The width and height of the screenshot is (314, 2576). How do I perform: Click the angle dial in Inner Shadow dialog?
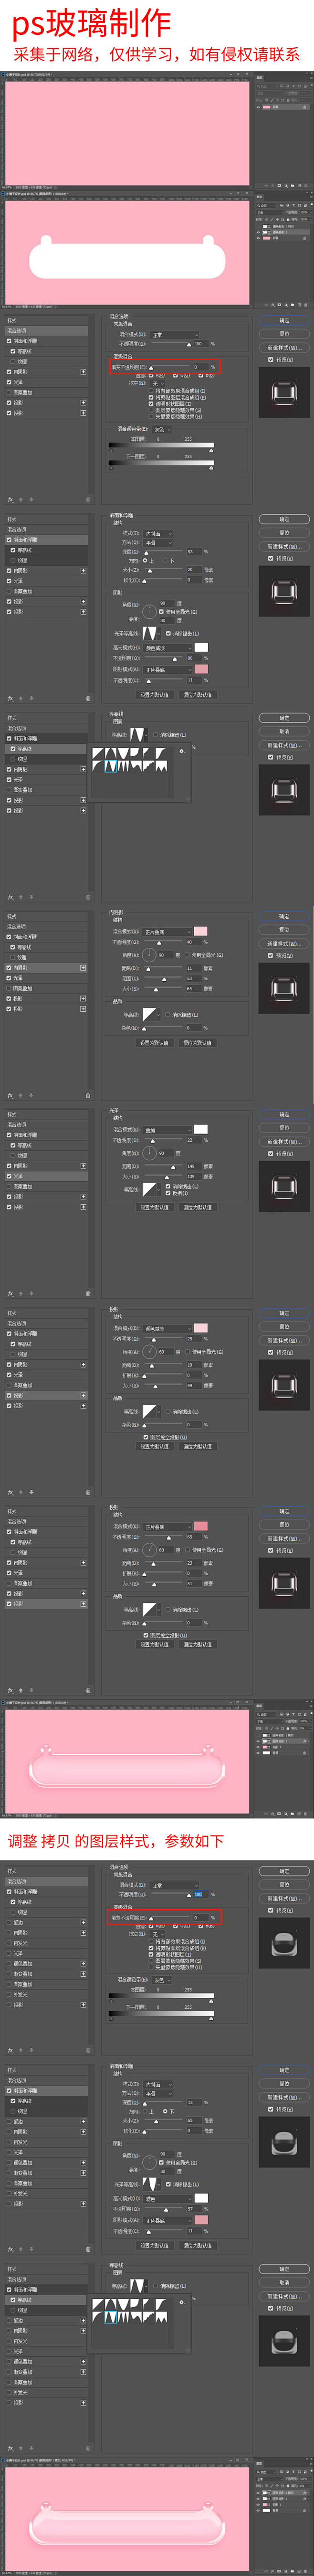(x=149, y=955)
